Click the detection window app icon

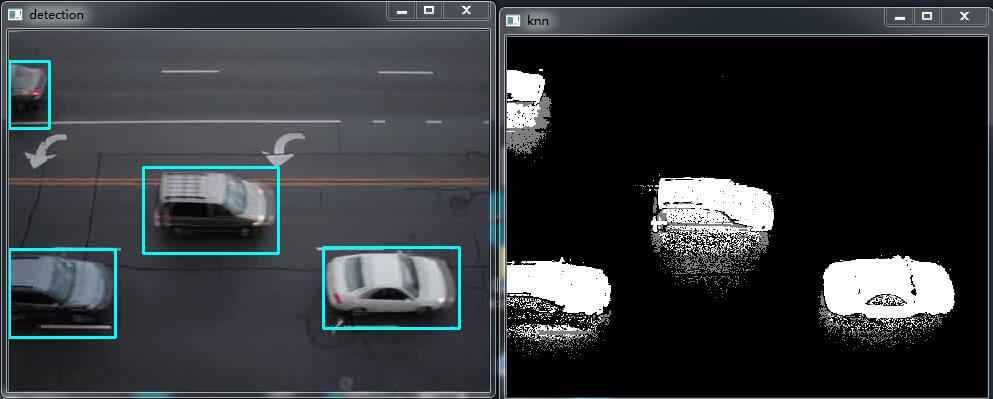pyautogui.click(x=15, y=13)
